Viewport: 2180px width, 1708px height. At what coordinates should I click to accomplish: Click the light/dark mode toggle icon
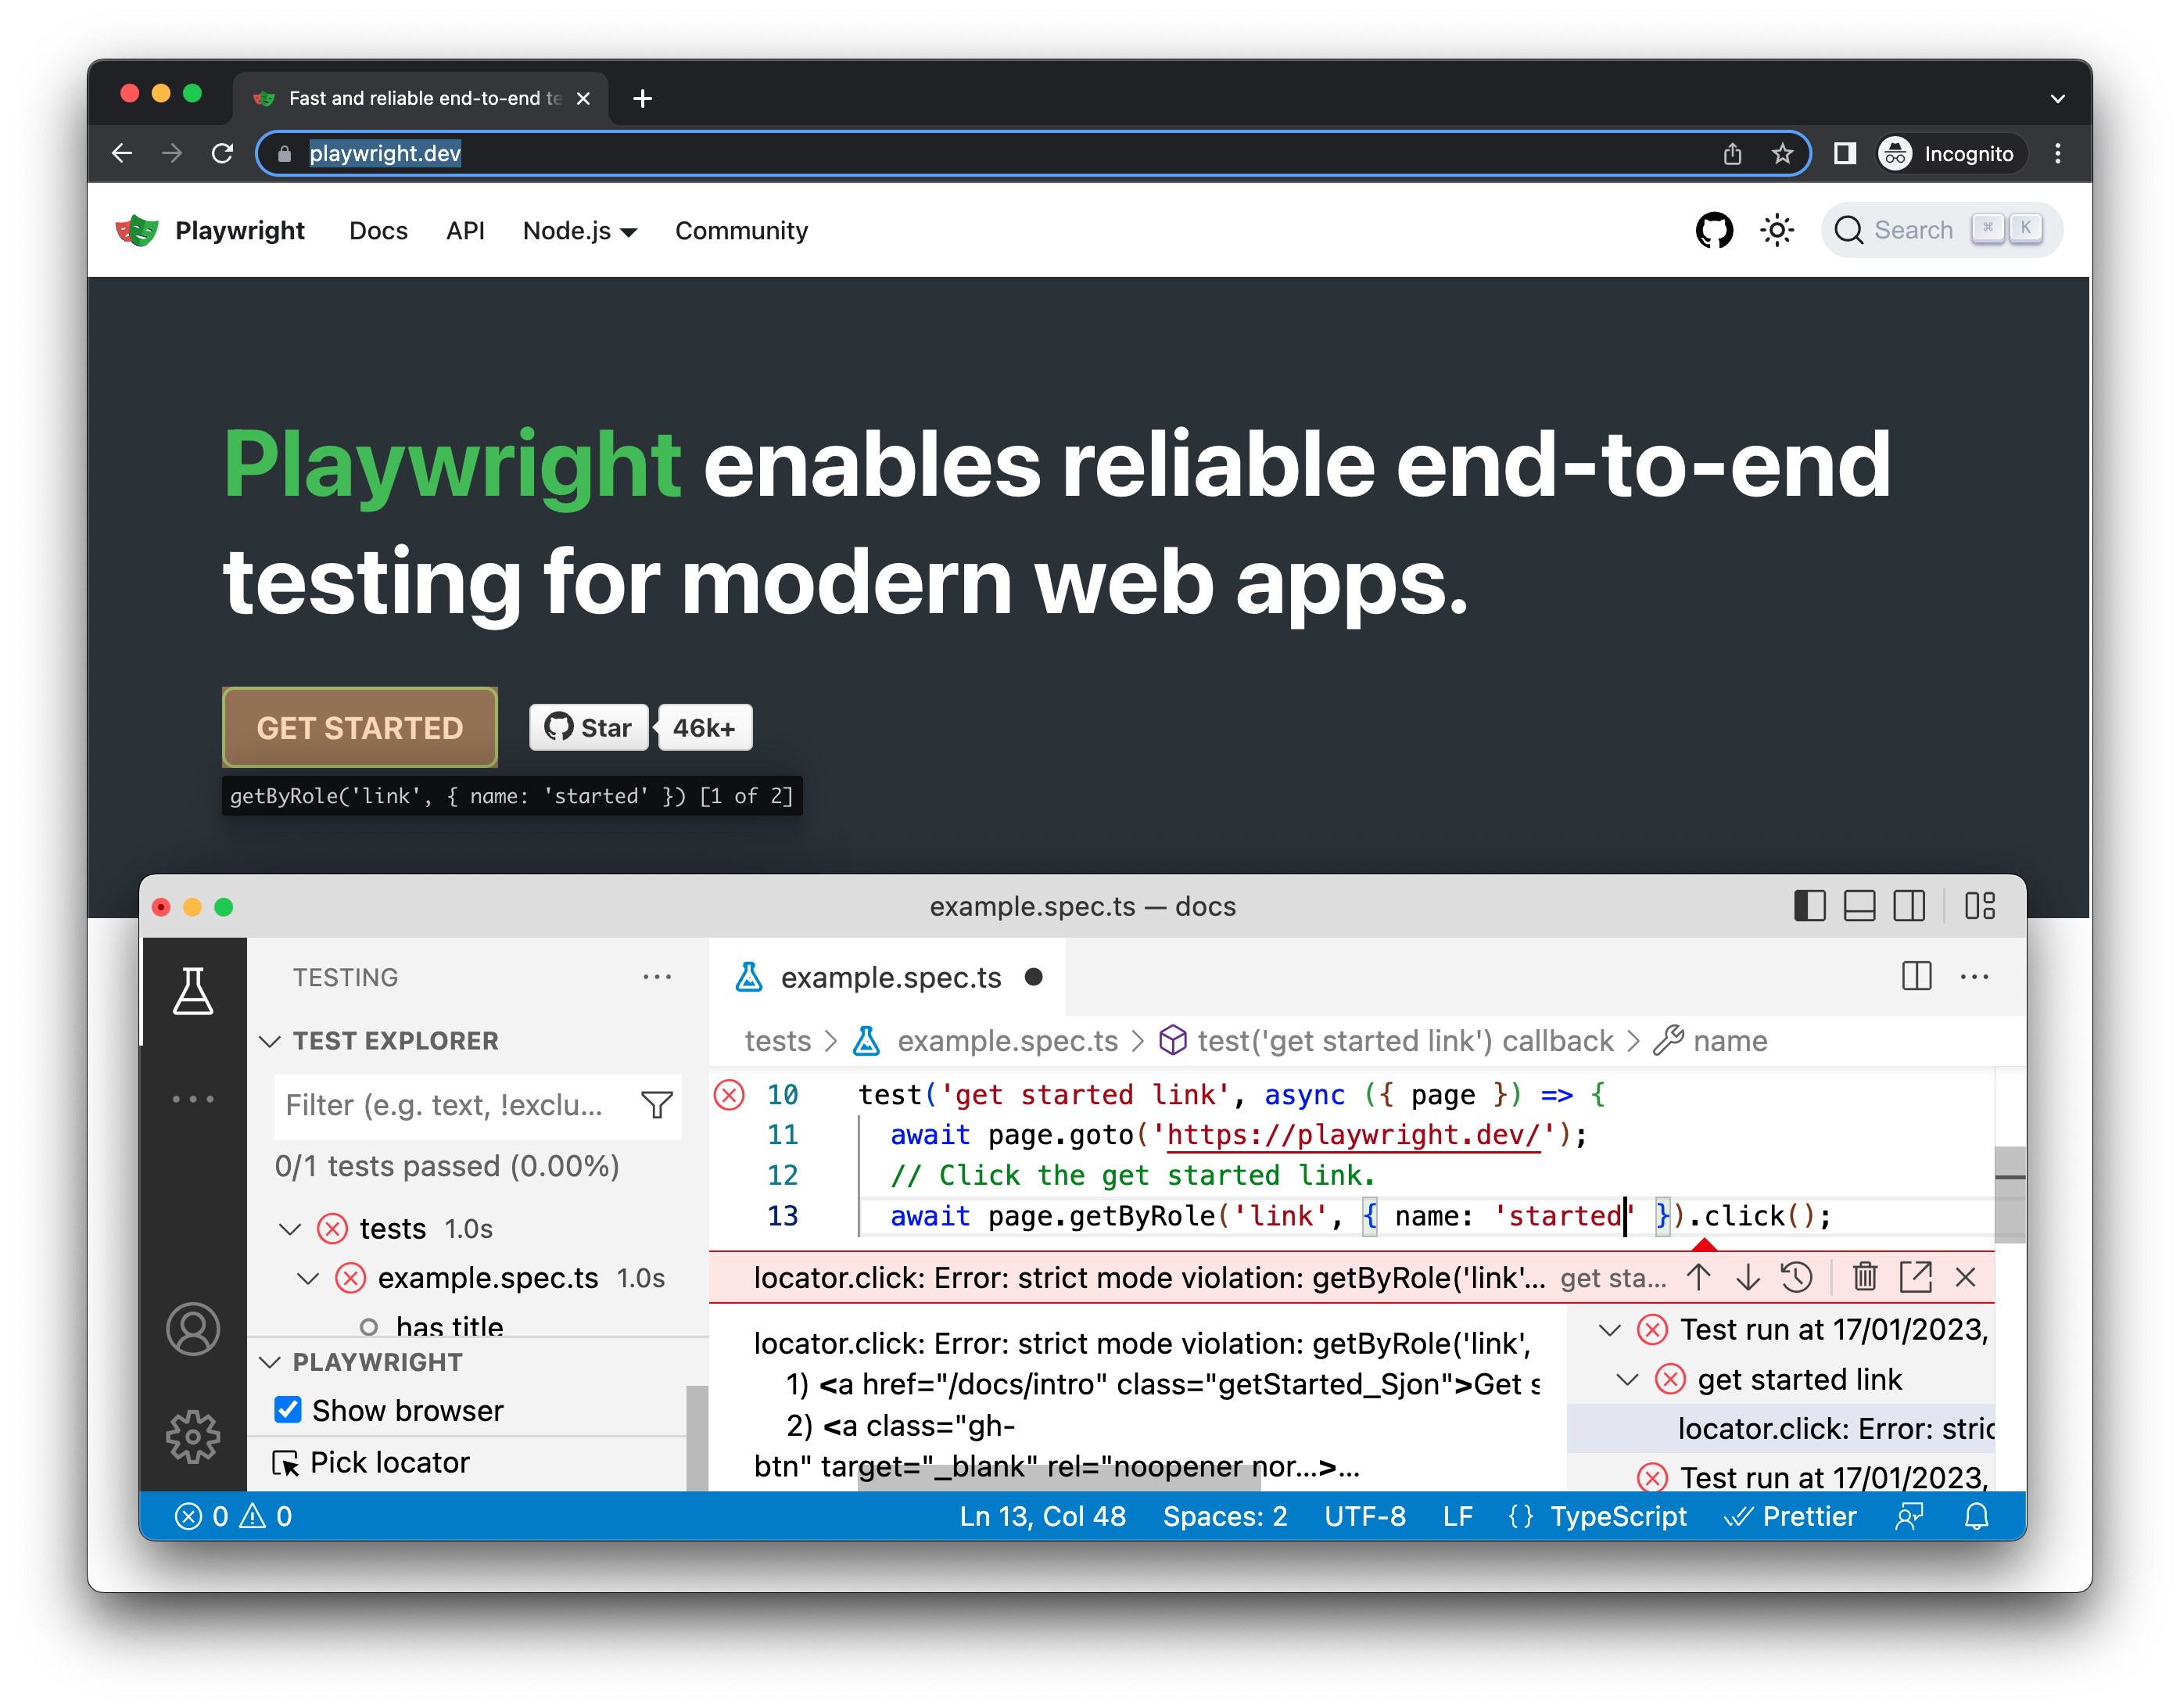pyautogui.click(x=1775, y=228)
